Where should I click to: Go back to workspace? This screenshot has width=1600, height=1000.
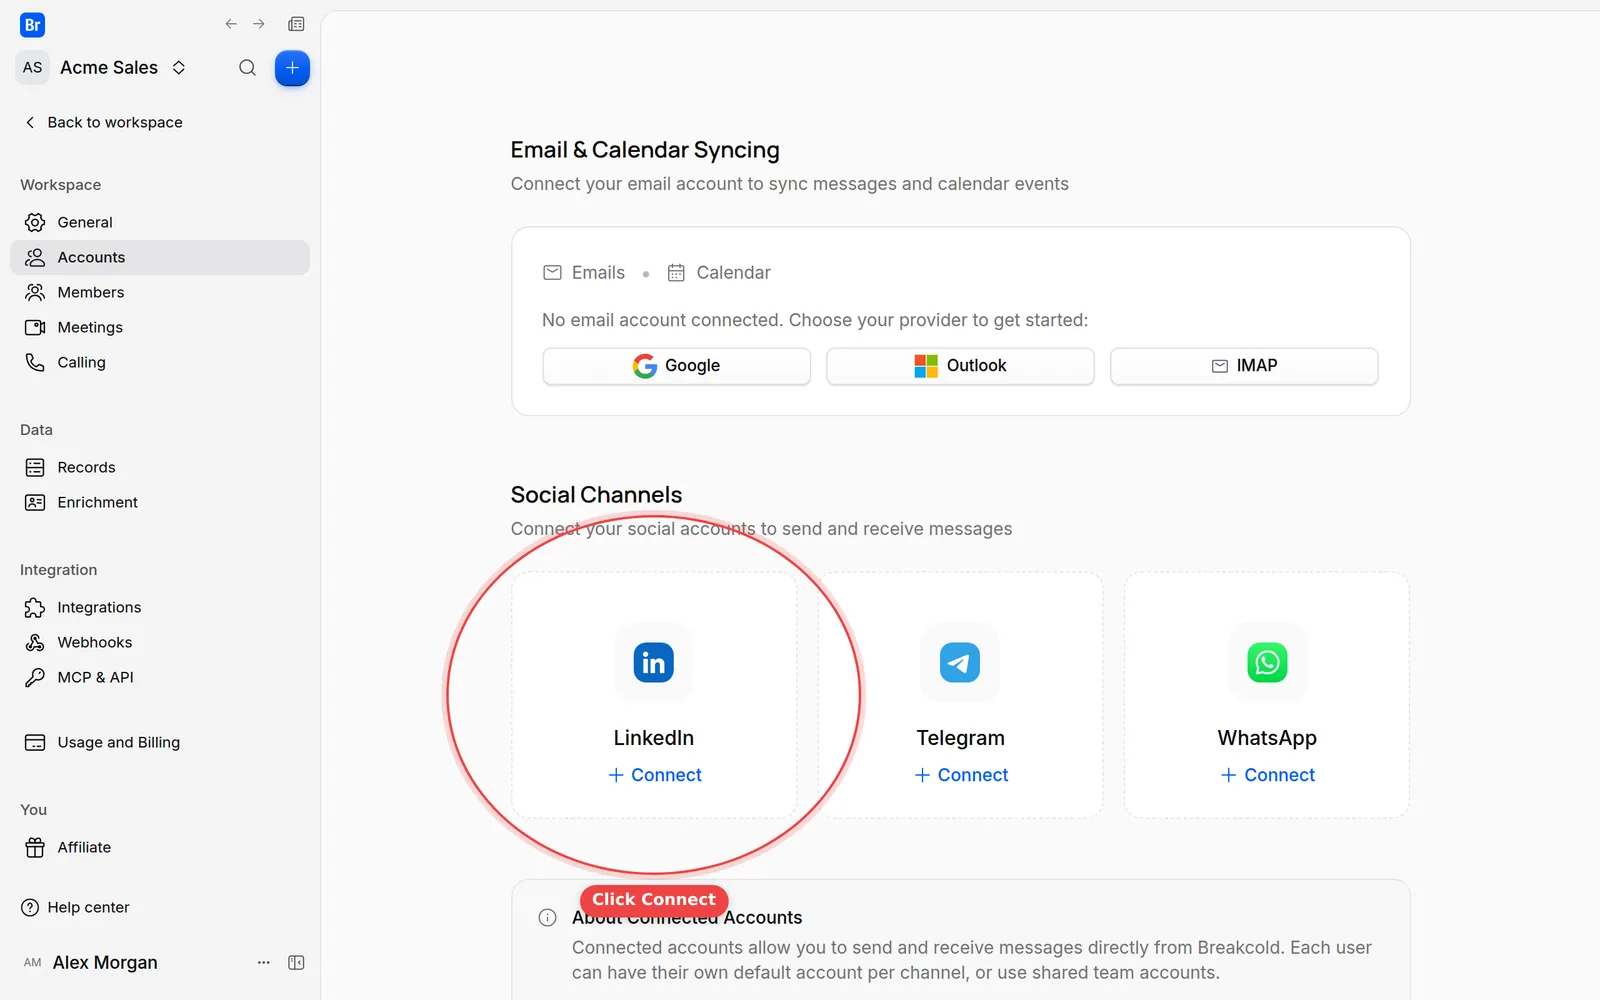coord(103,122)
